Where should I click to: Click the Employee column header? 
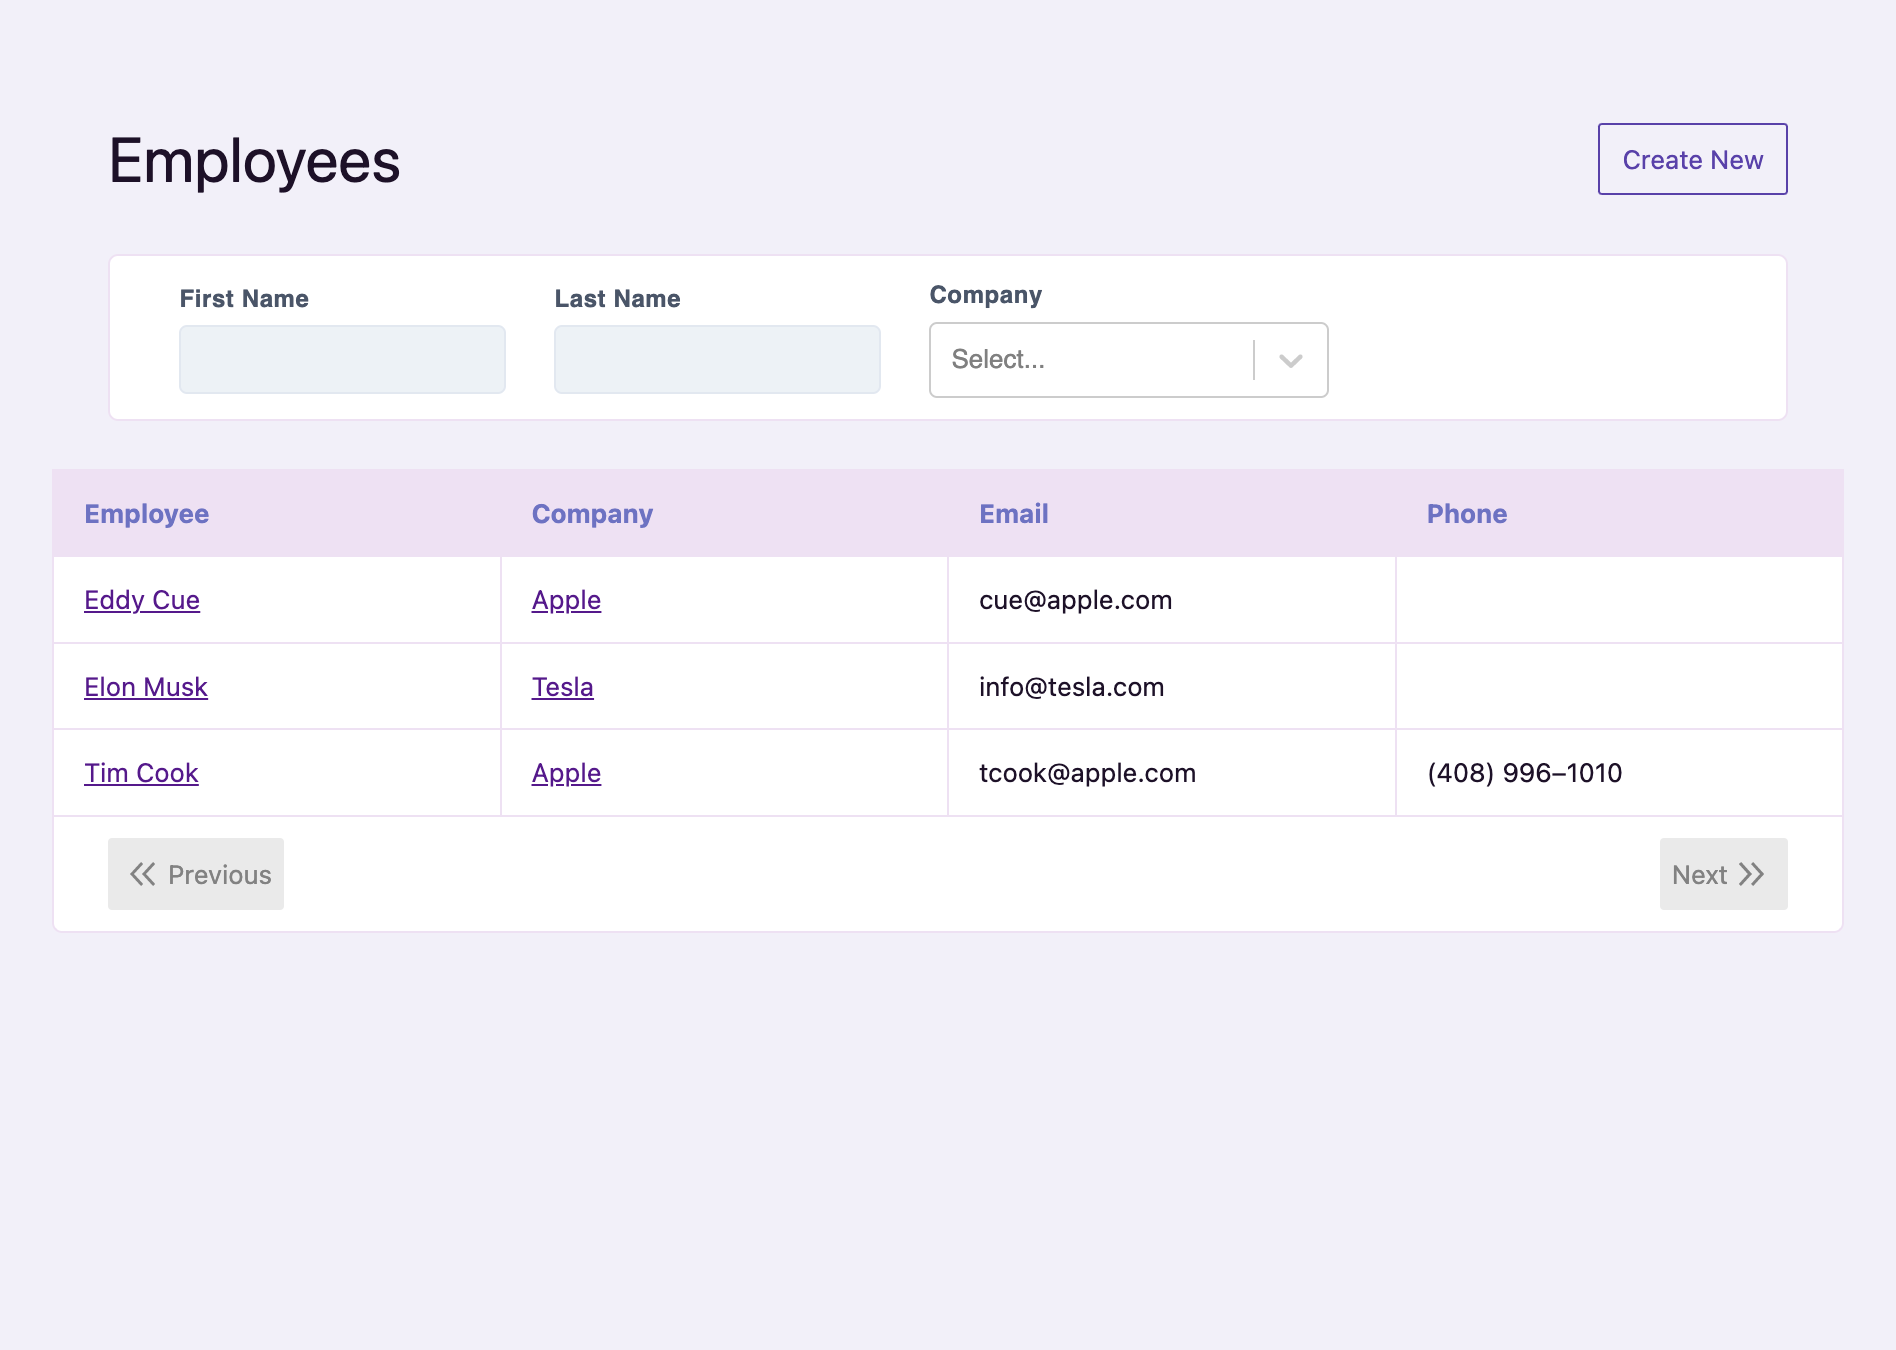click(x=147, y=514)
